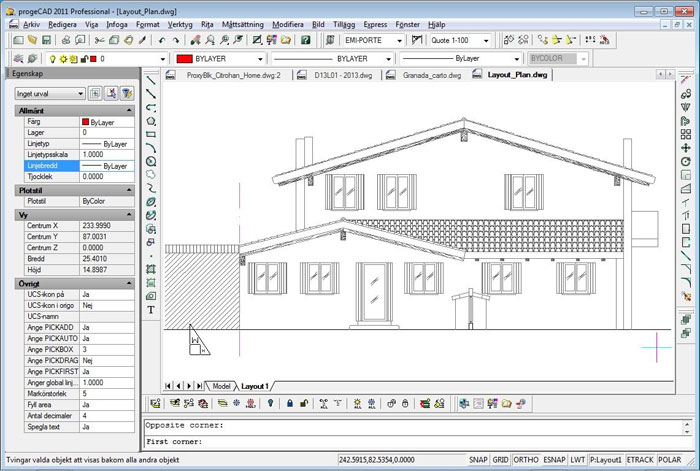Click the Quick select icon in Egenskap panel
This screenshot has width=700, height=471.
(x=127, y=93)
